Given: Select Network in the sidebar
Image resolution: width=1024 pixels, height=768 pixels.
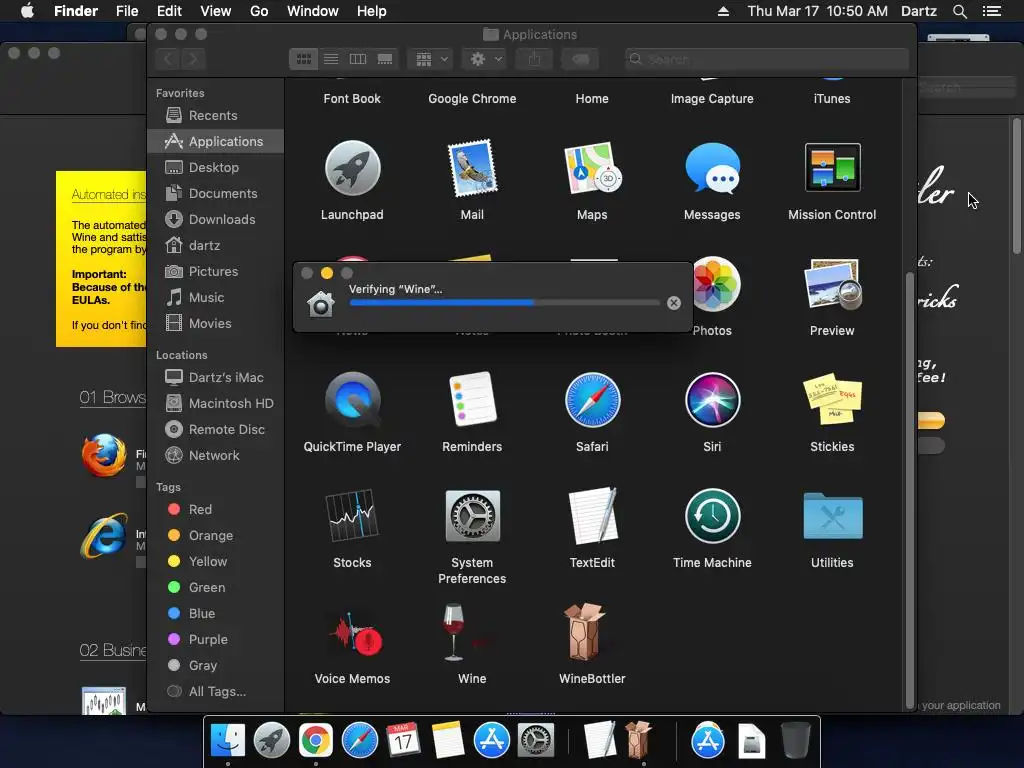Looking at the screenshot, I should 216,456.
